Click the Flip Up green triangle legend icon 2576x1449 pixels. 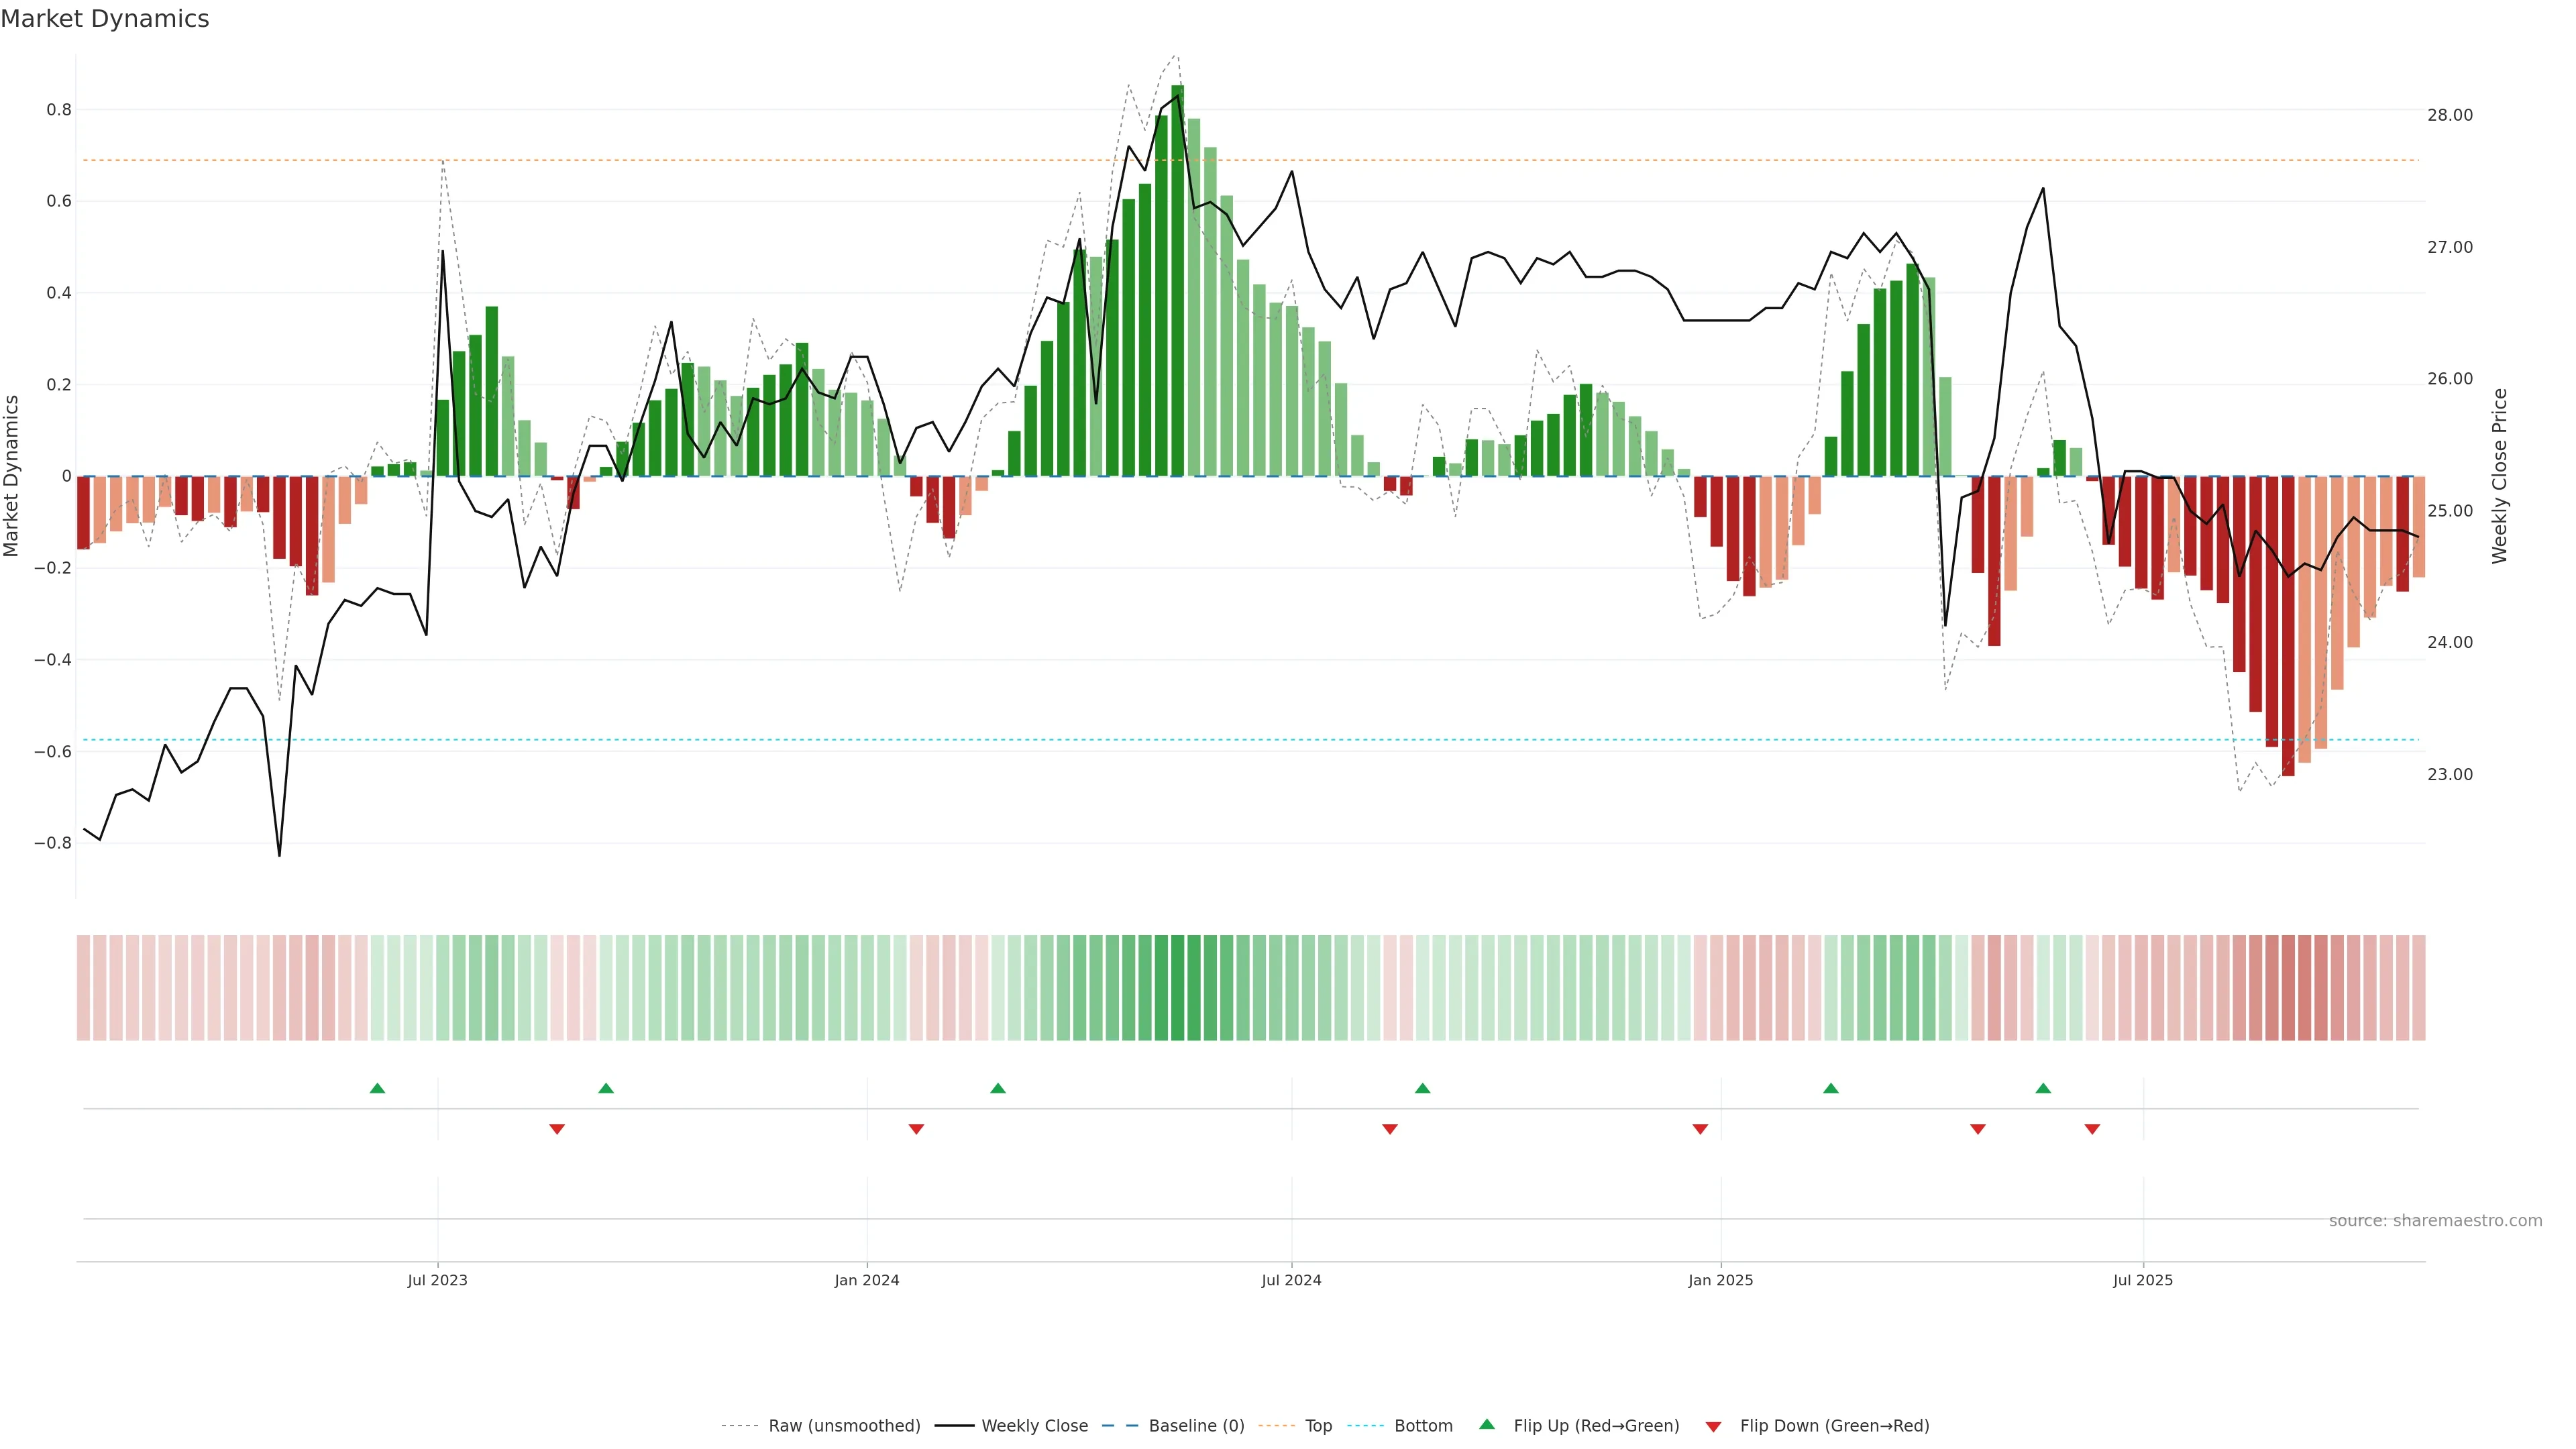1486,1424
